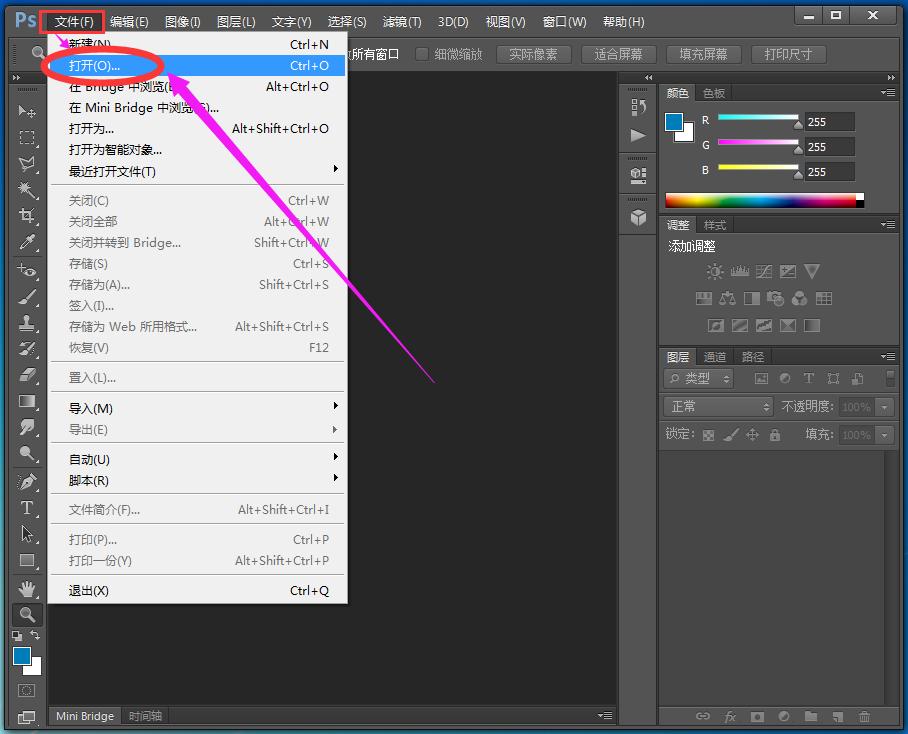Screen dimensions: 908x734
Task: Select the Pen tool
Action: tap(27, 482)
